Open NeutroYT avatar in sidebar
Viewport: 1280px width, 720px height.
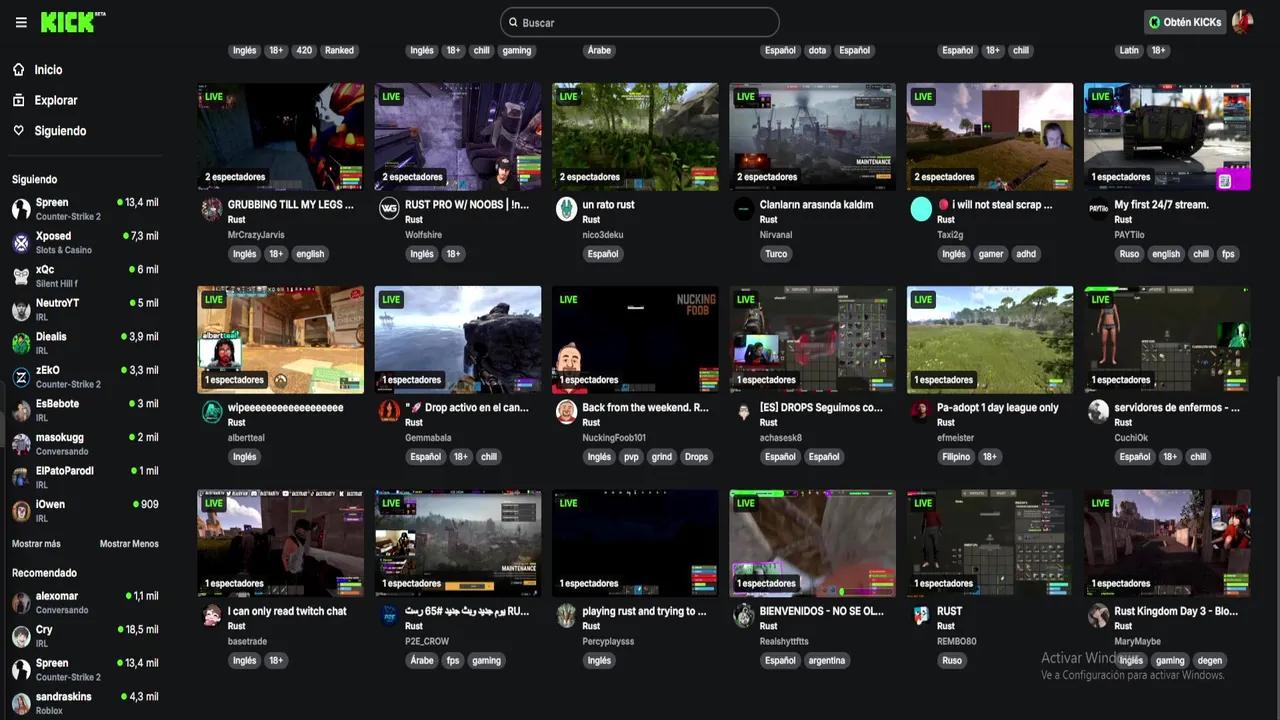(x=21, y=310)
